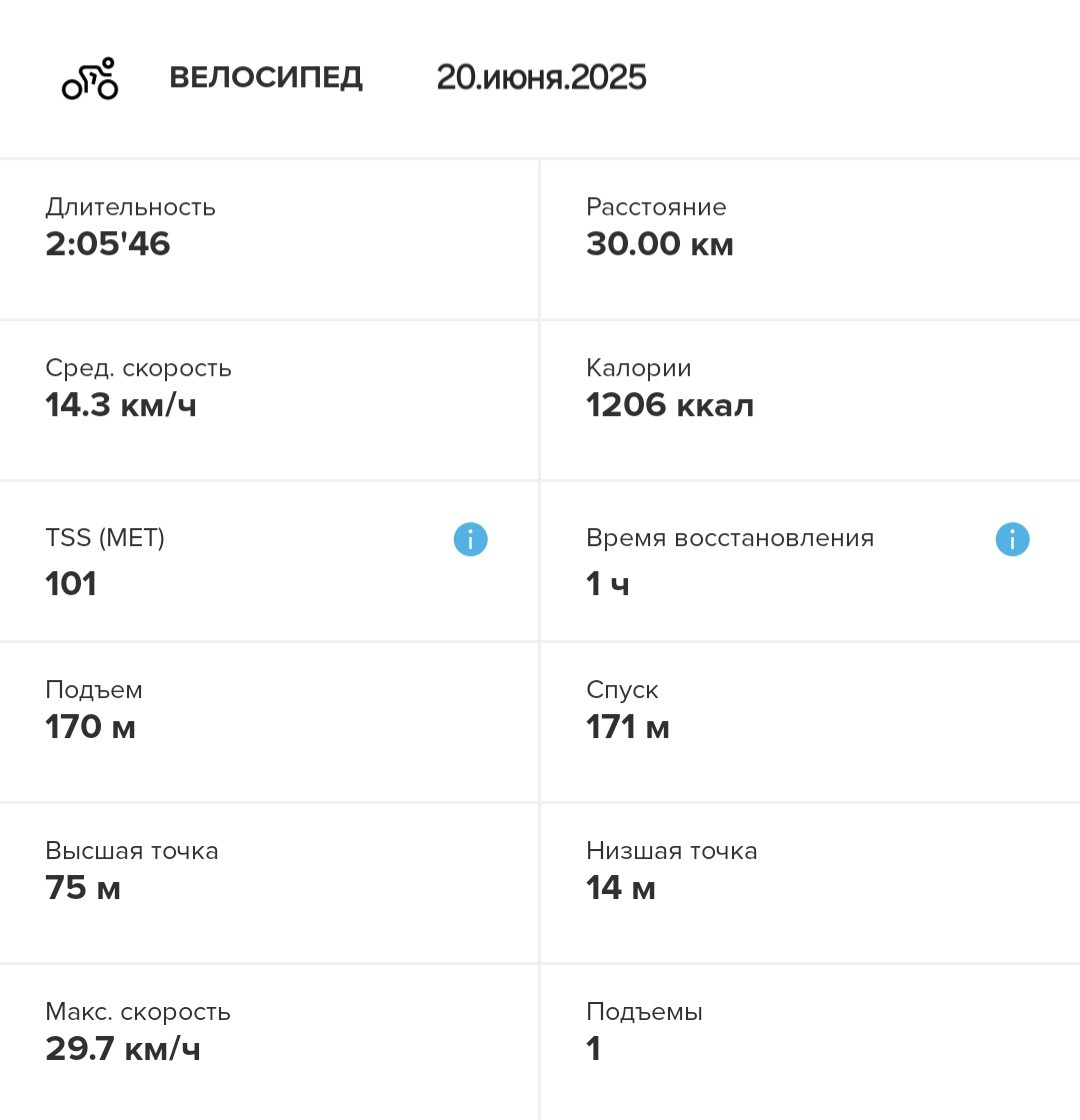1080x1120 pixels.
Task: Tap the Сред. скорость 14.3 км/ч value
Action: click(121, 405)
